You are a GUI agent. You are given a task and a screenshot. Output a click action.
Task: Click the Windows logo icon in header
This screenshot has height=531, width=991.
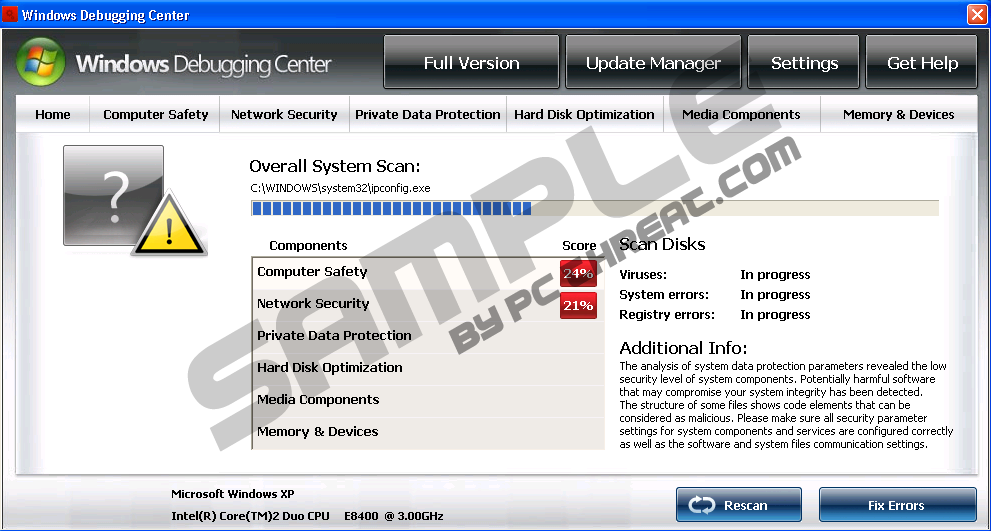coord(41,64)
